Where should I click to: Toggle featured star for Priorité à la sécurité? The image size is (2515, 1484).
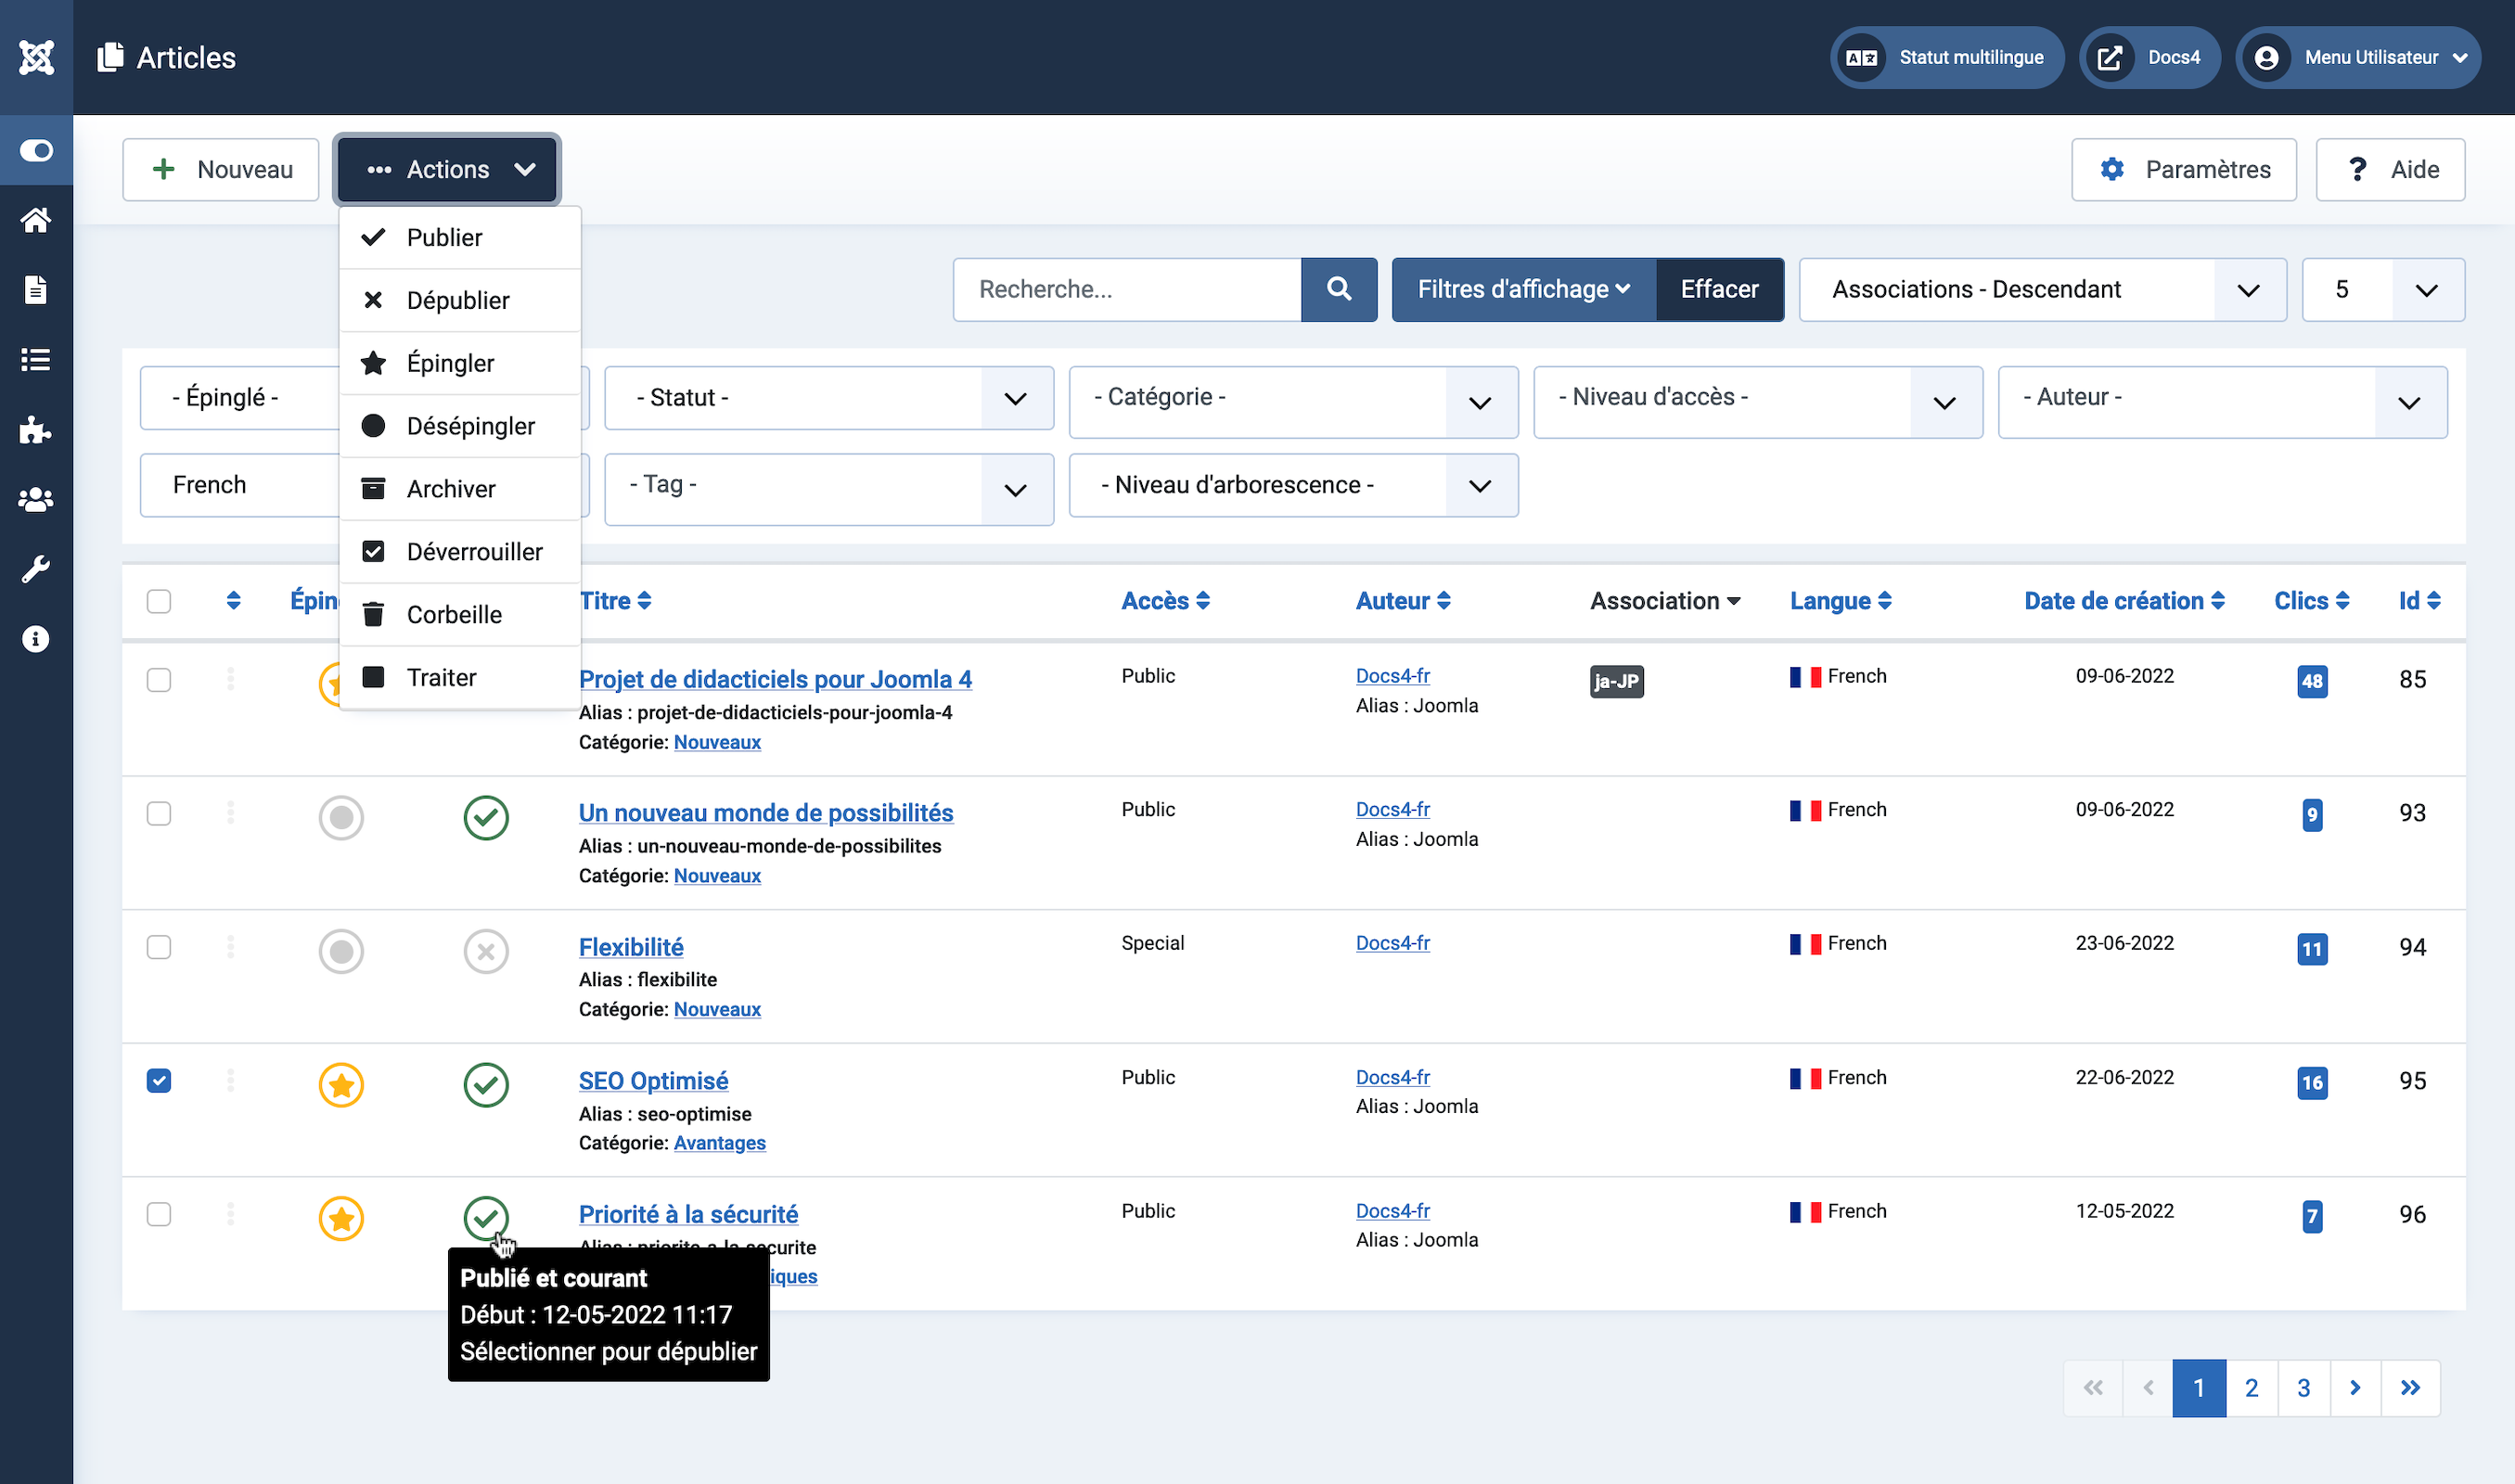[341, 1218]
